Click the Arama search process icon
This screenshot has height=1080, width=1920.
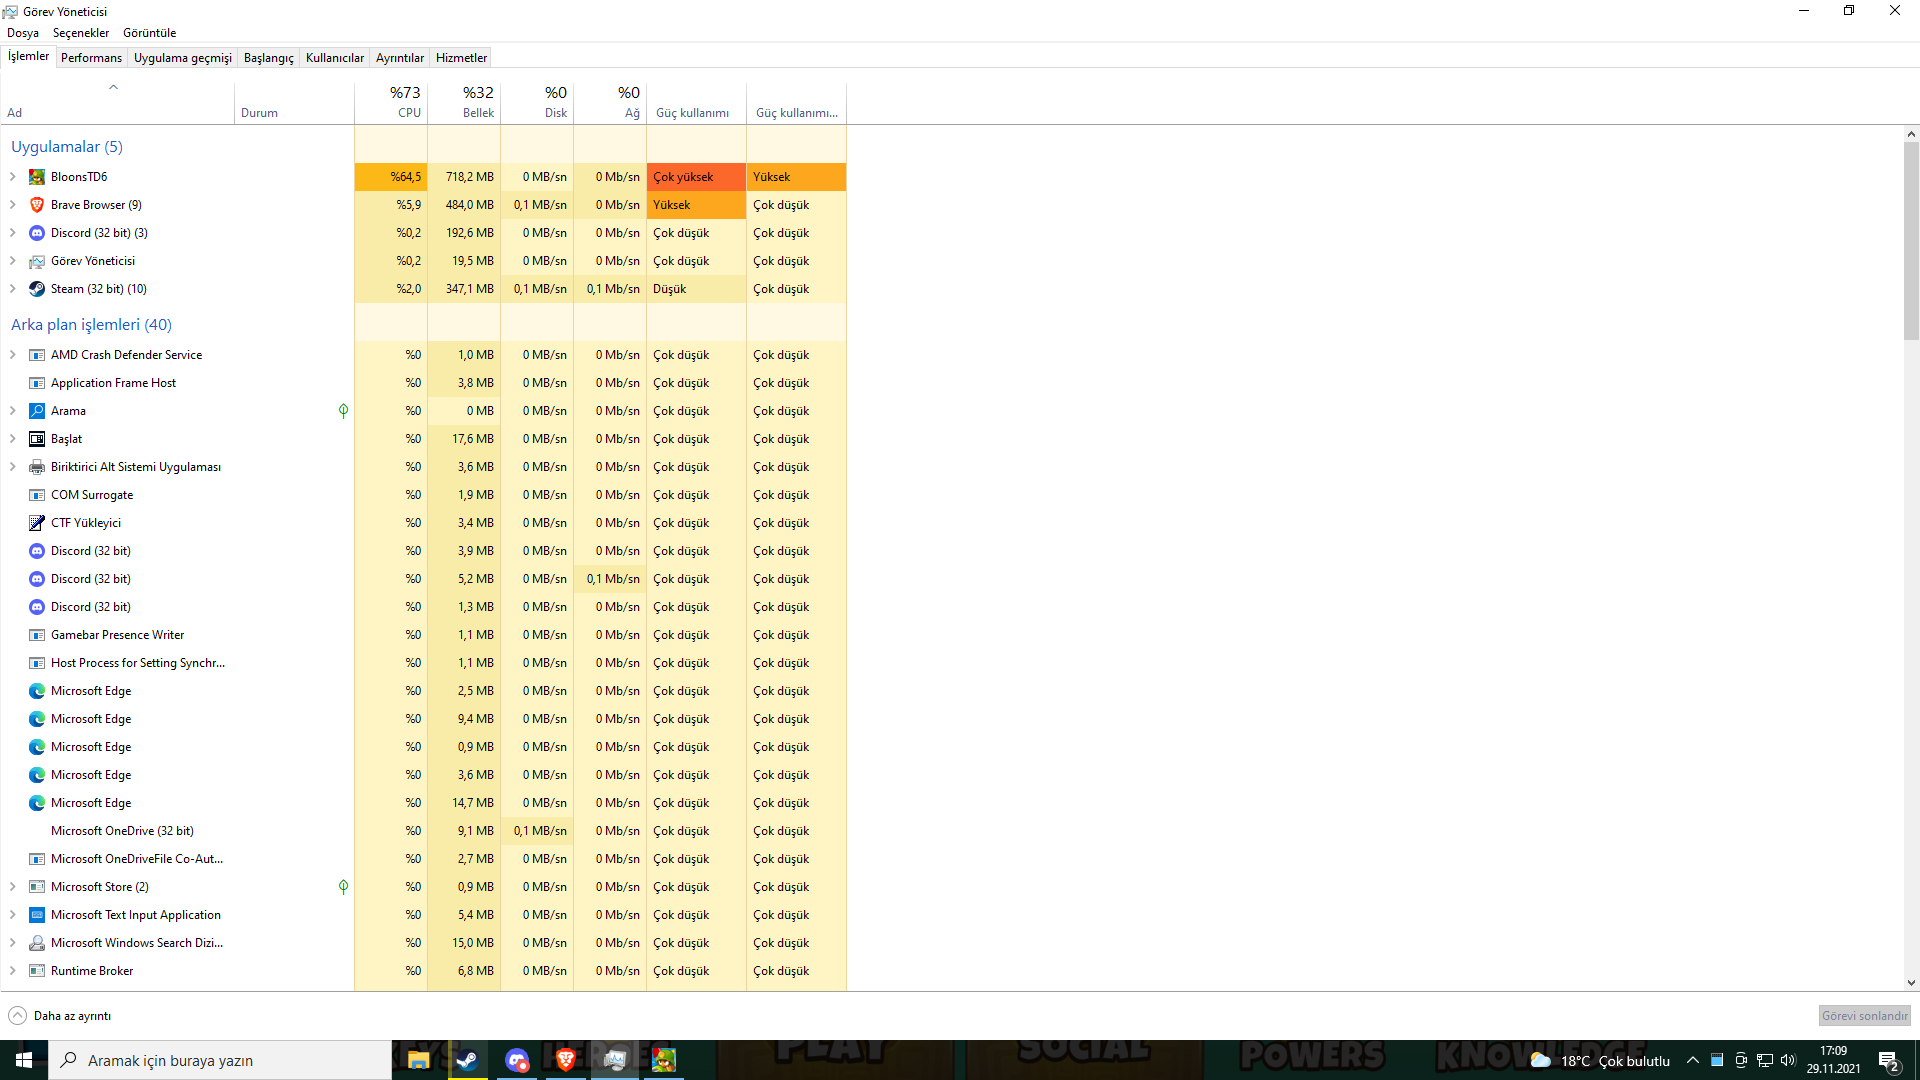(x=37, y=411)
